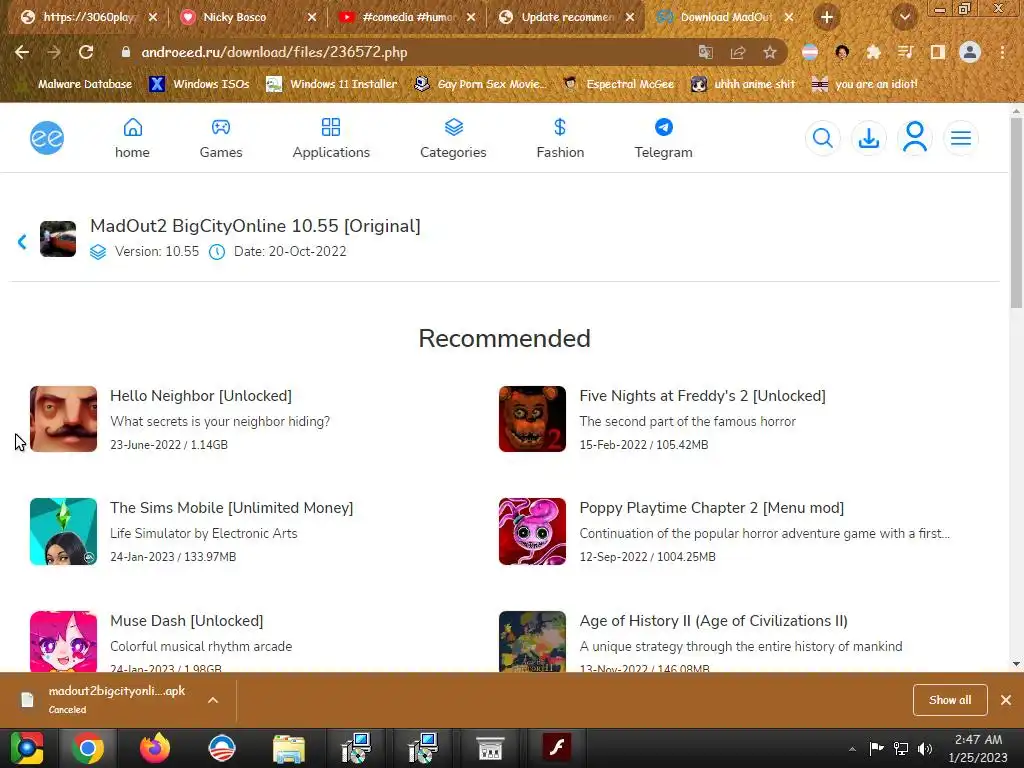Open the tab search dropdown
This screenshot has width=1024, height=768.
coord(905,18)
